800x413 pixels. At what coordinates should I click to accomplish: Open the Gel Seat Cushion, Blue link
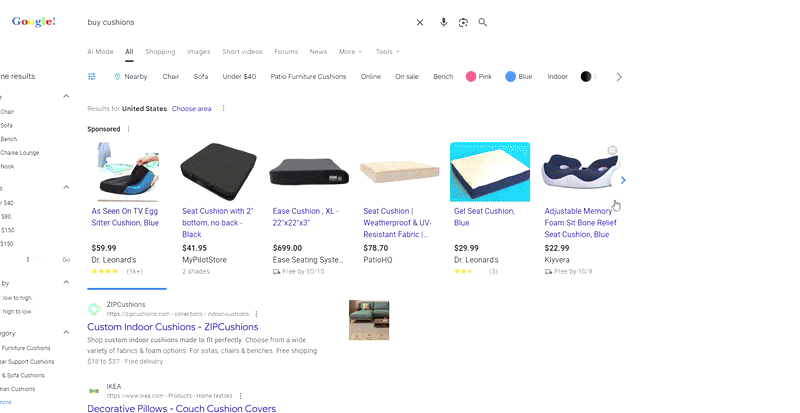[x=484, y=217]
